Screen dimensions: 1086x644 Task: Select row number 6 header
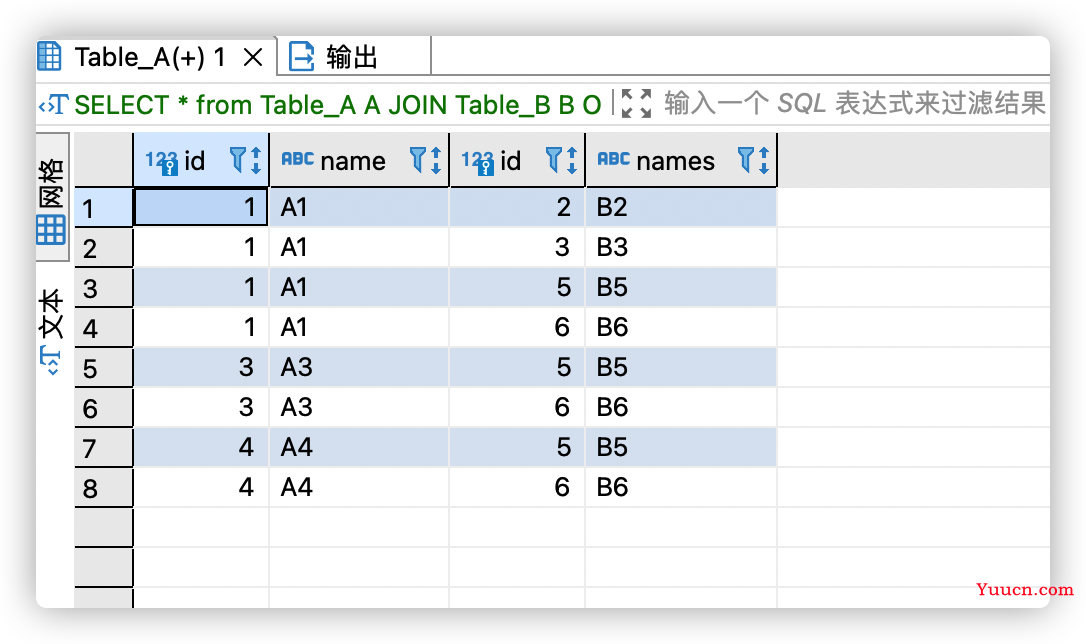(103, 408)
